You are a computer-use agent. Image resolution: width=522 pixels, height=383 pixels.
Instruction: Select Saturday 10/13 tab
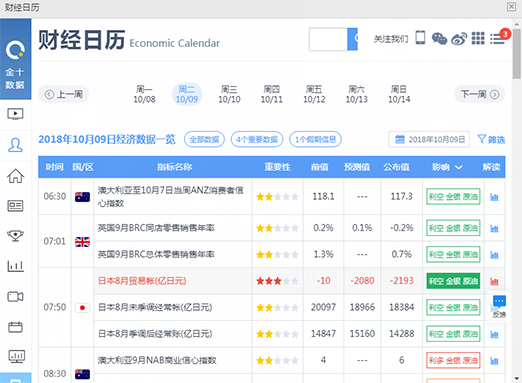pyautogui.click(x=357, y=94)
